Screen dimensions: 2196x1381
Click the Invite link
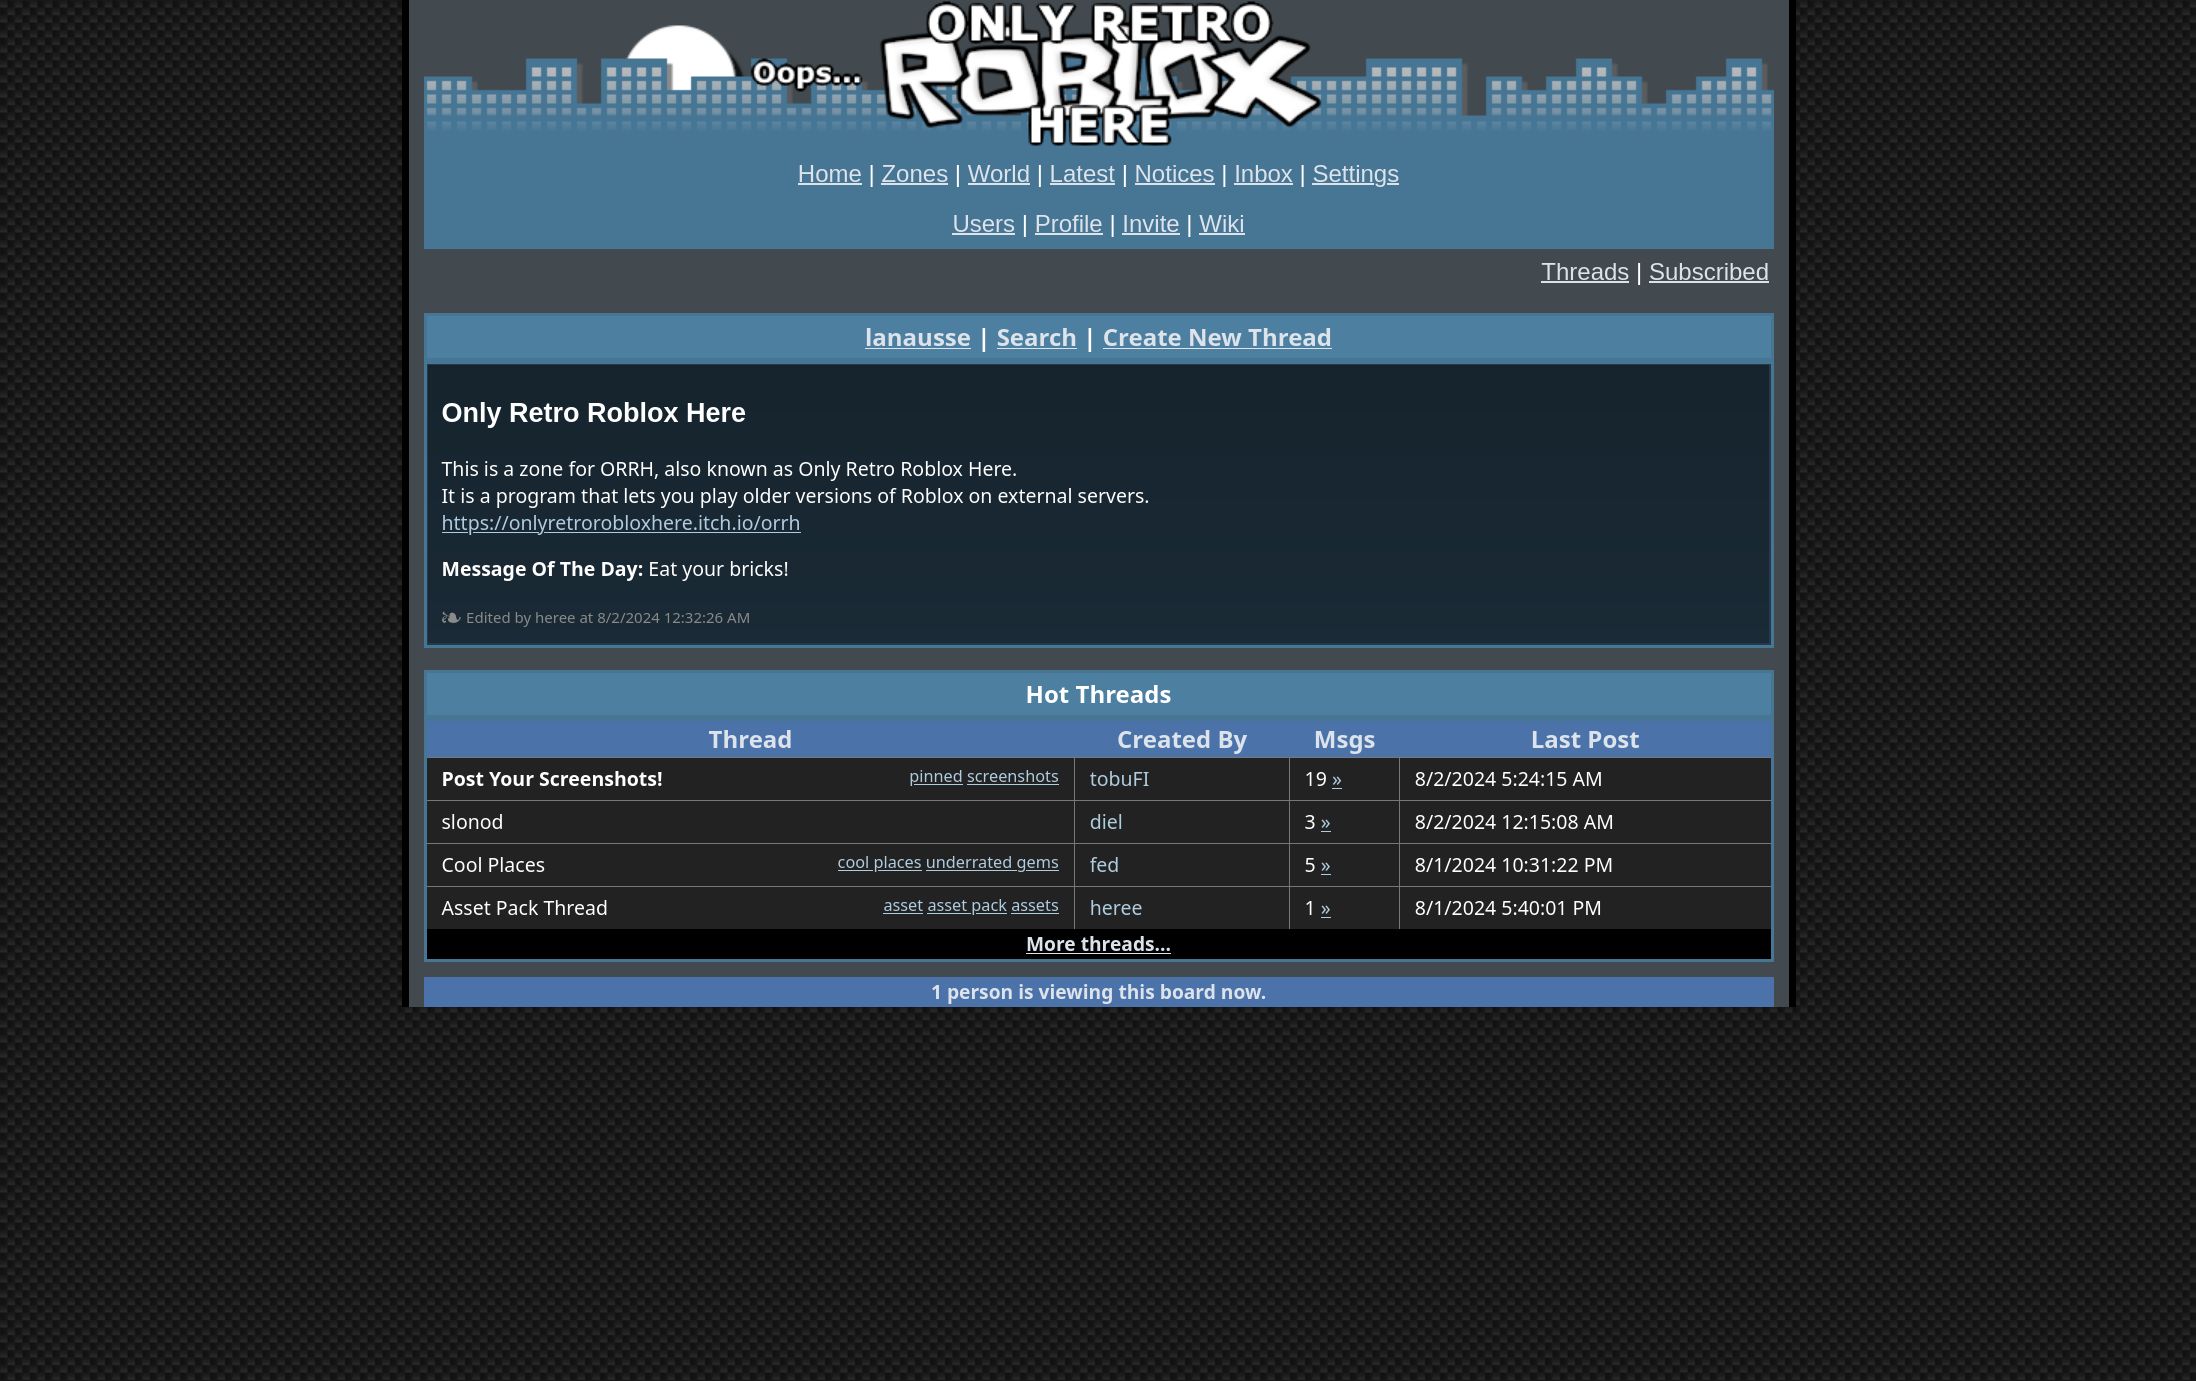[1150, 224]
